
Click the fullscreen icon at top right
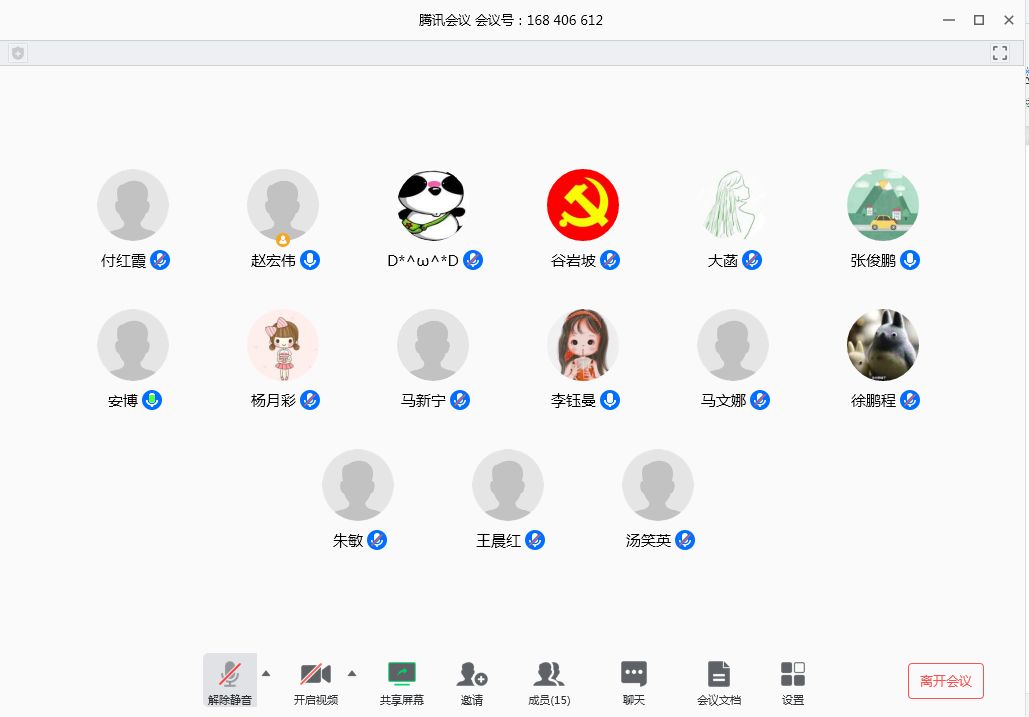pos(999,53)
